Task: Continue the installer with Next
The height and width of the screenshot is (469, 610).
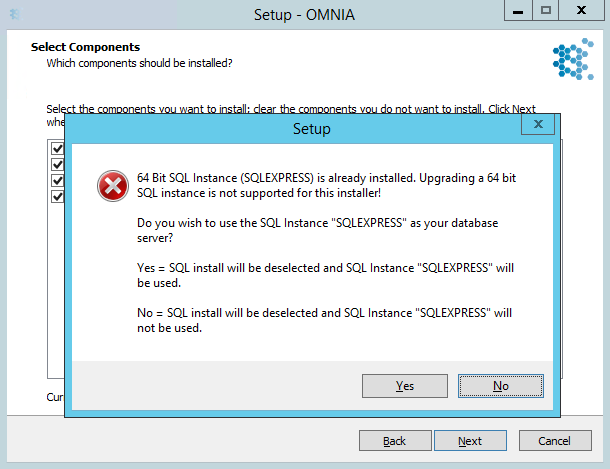Action: pyautogui.click(x=470, y=441)
